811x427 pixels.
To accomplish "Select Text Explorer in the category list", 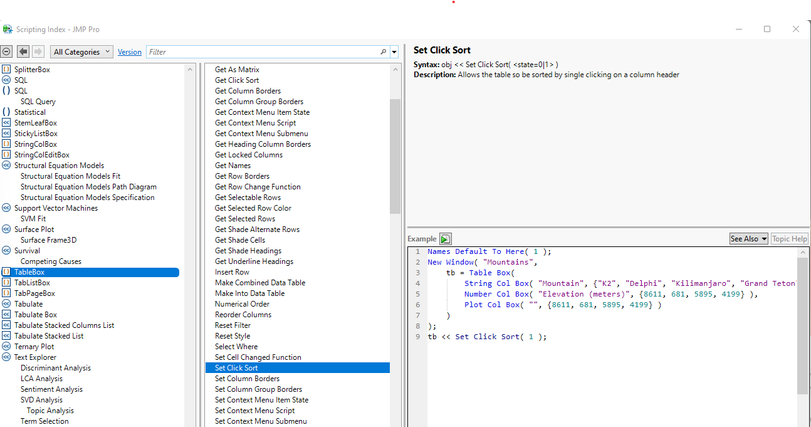I will [x=36, y=357].
